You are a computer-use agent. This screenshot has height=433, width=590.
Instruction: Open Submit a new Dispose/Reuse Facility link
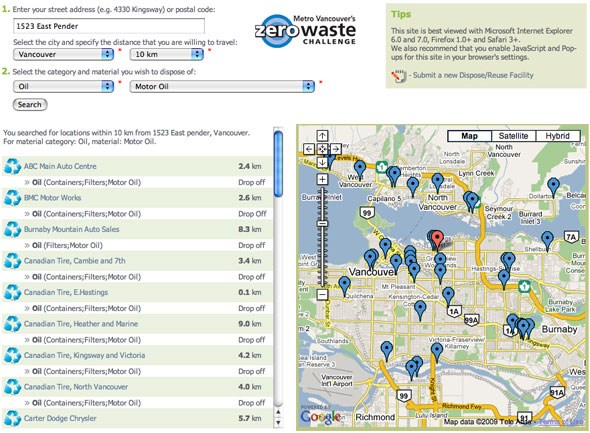[x=473, y=75]
